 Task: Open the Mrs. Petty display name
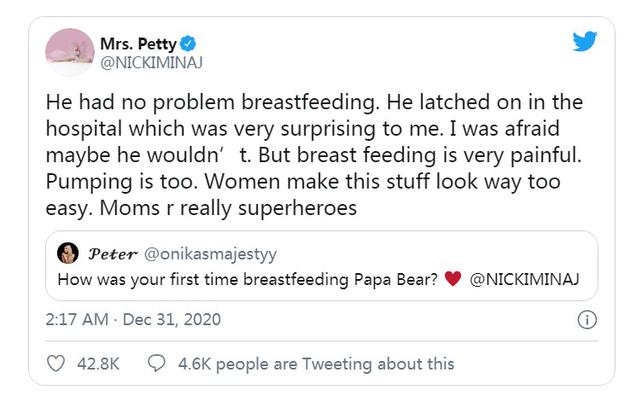(x=138, y=43)
